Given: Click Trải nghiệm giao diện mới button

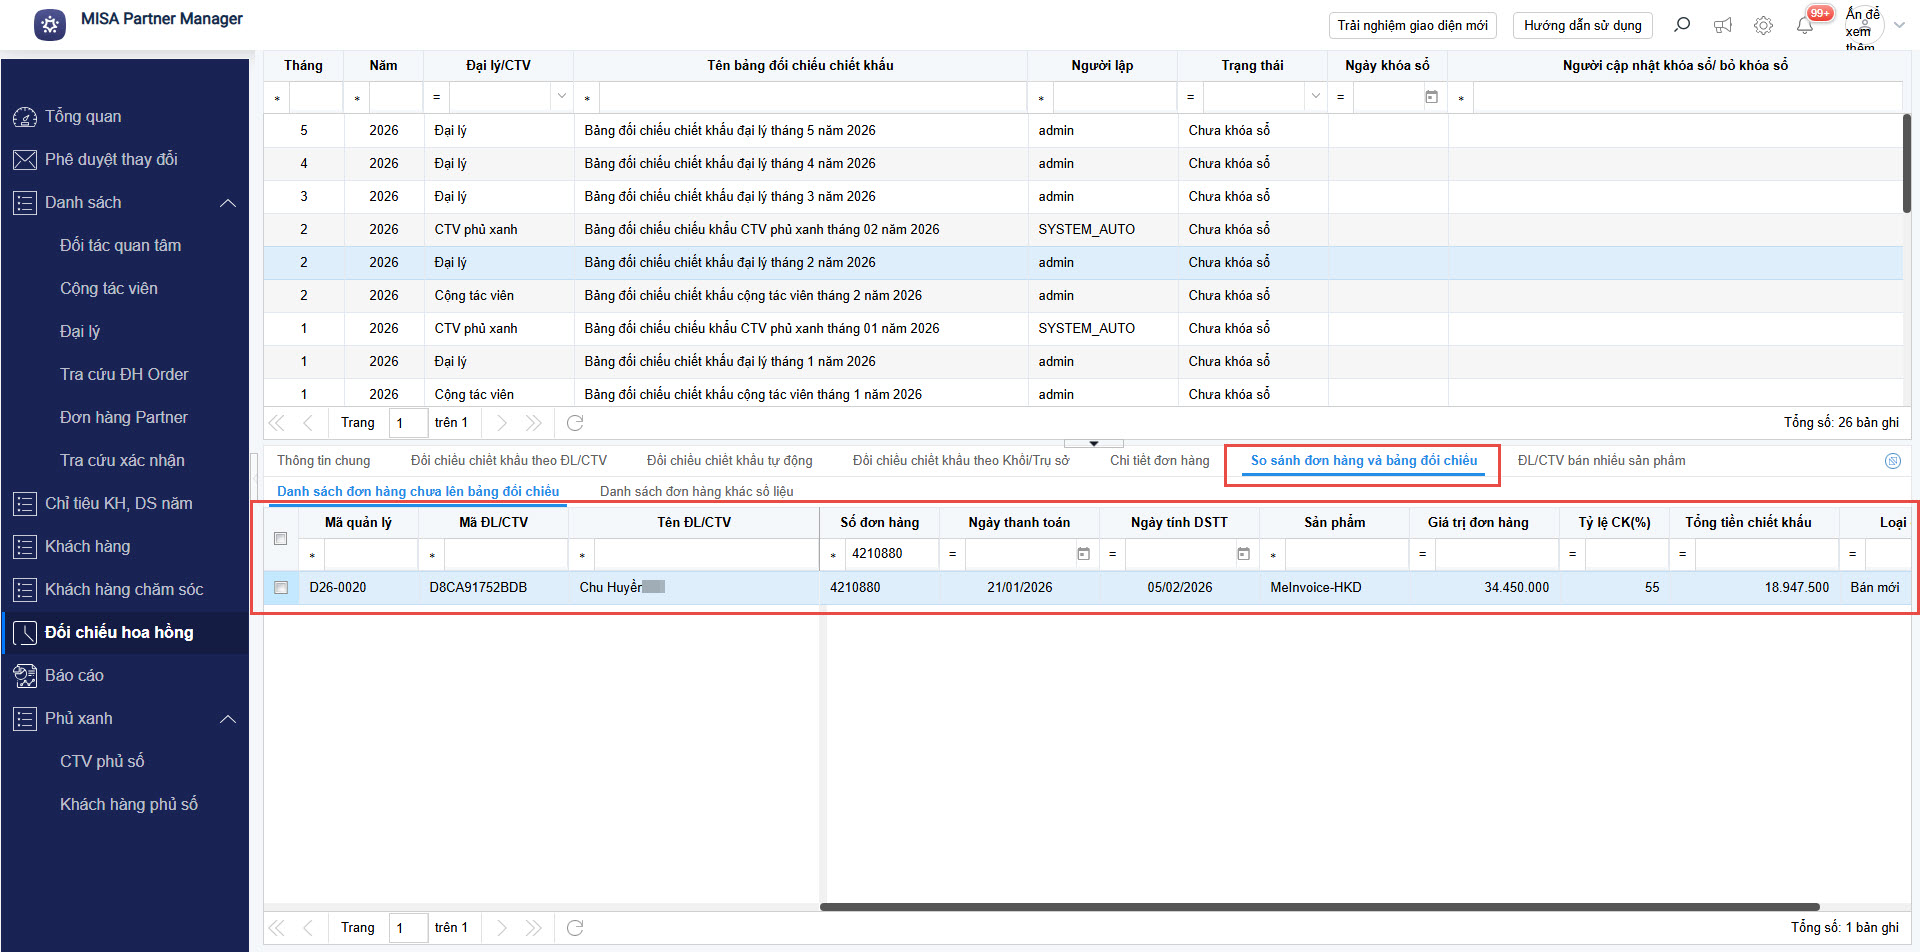Looking at the screenshot, I should pos(1412,26).
